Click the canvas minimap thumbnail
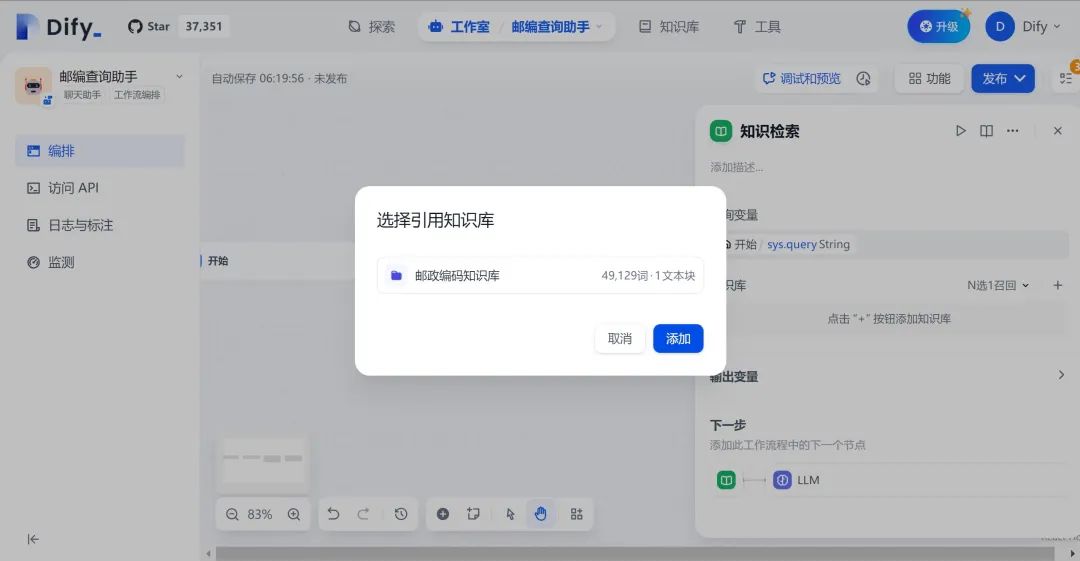The height and width of the screenshot is (561, 1080). (262, 462)
